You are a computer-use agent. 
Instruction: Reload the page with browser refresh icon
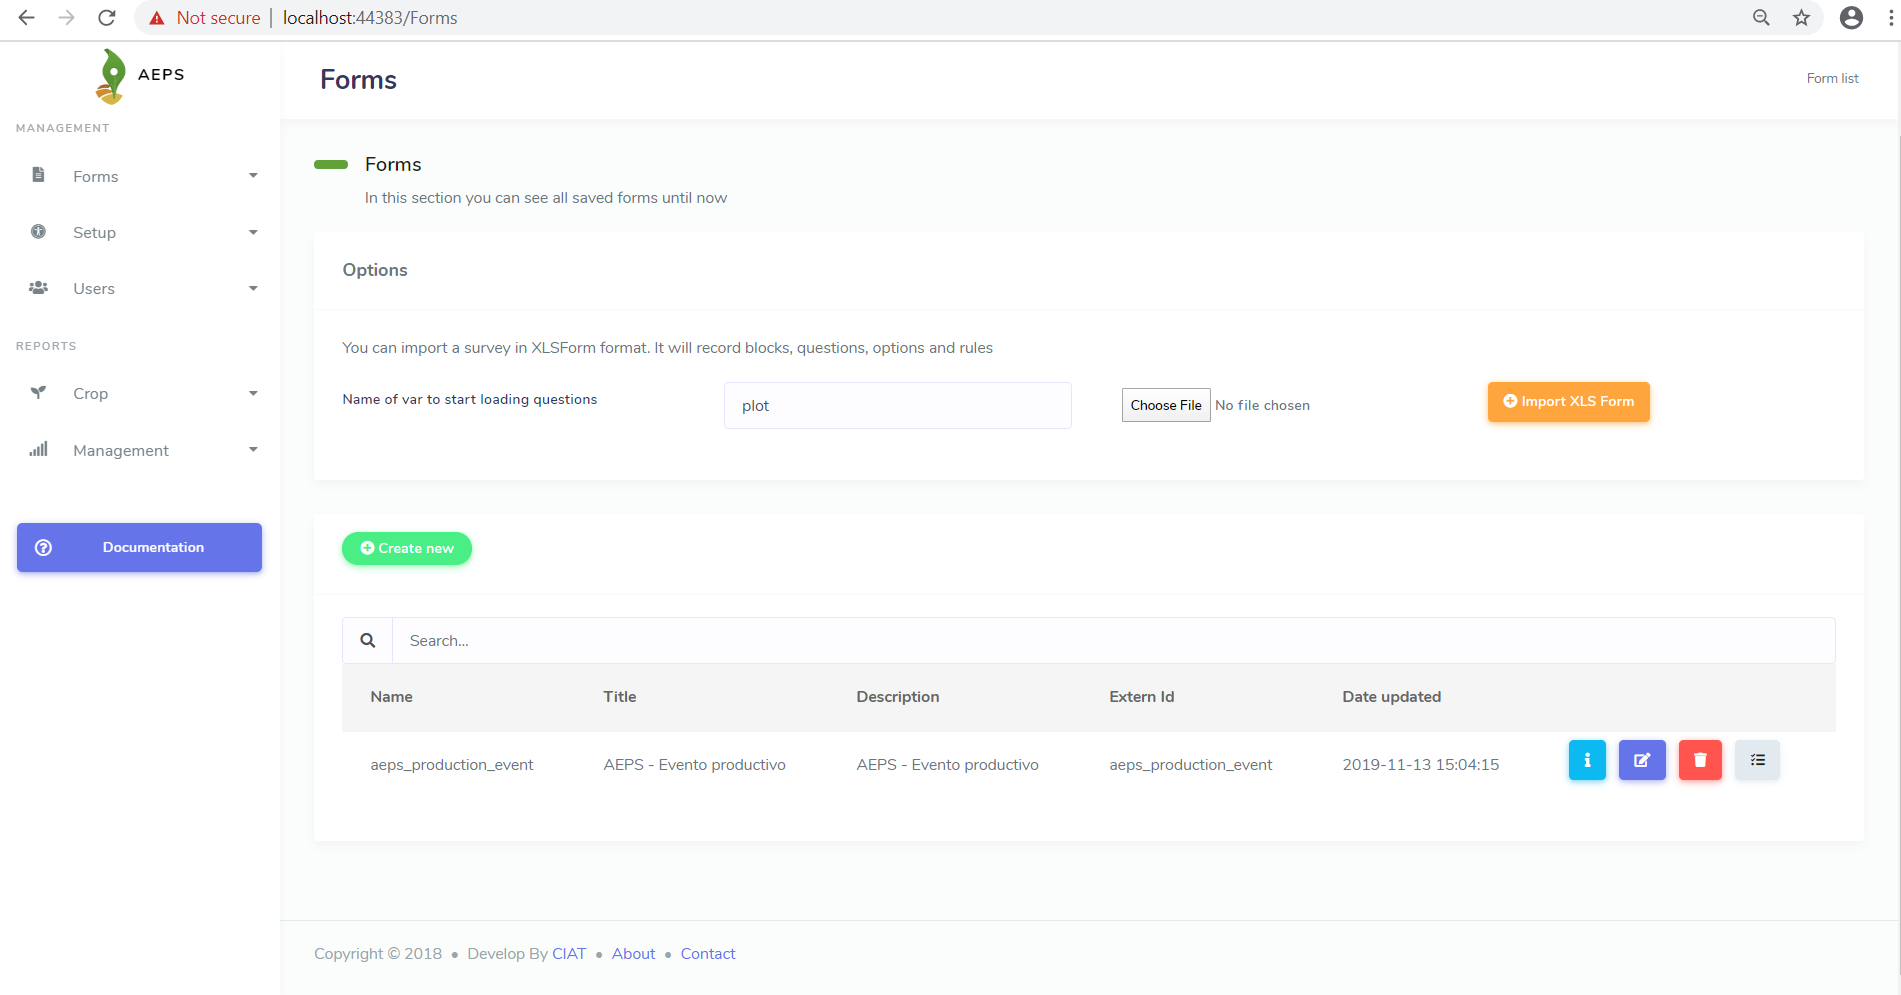pyautogui.click(x=107, y=18)
